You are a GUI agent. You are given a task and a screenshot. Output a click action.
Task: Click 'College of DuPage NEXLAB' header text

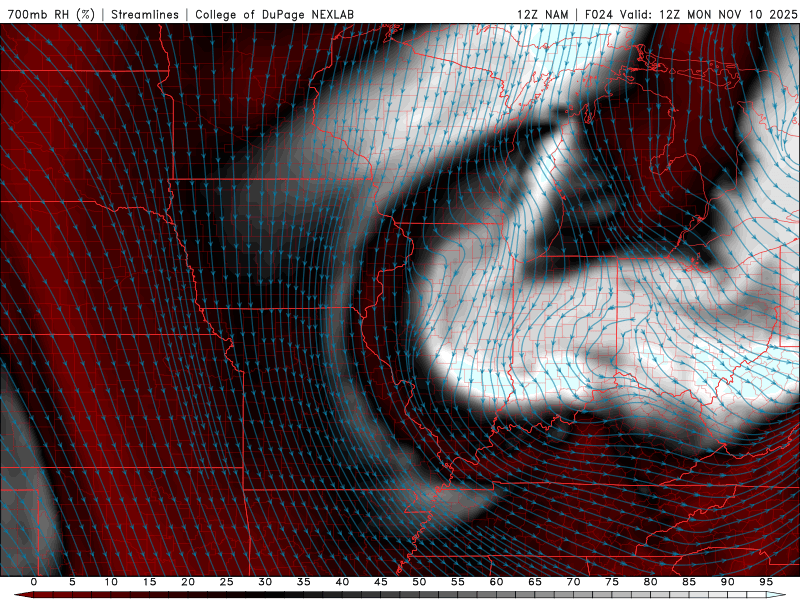pos(274,14)
